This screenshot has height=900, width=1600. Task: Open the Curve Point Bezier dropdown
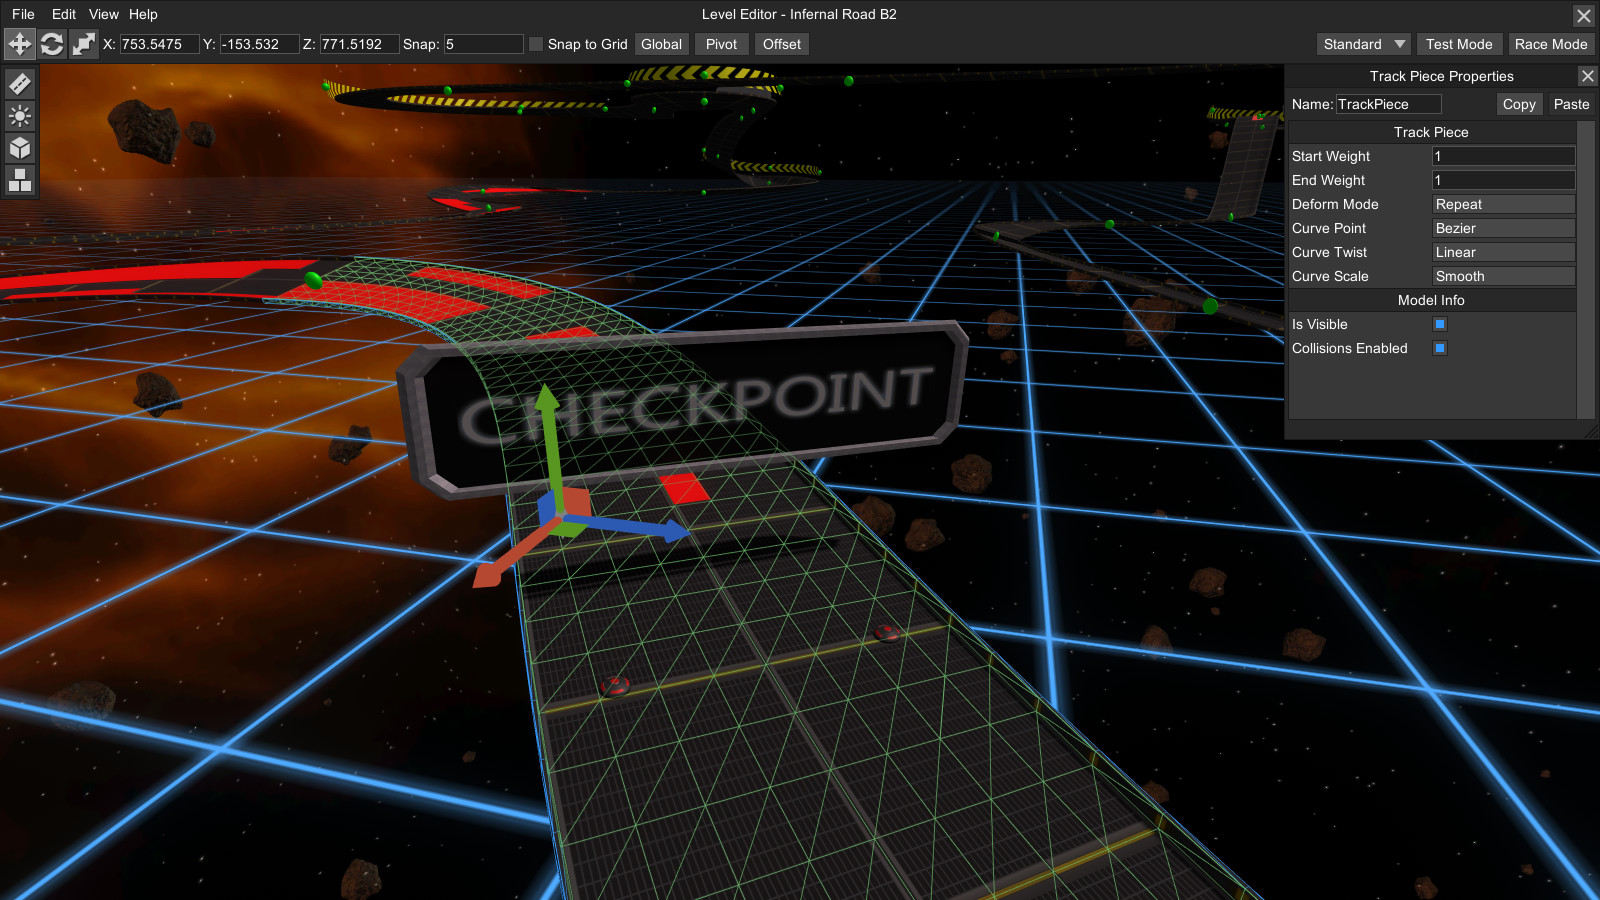click(x=1503, y=228)
